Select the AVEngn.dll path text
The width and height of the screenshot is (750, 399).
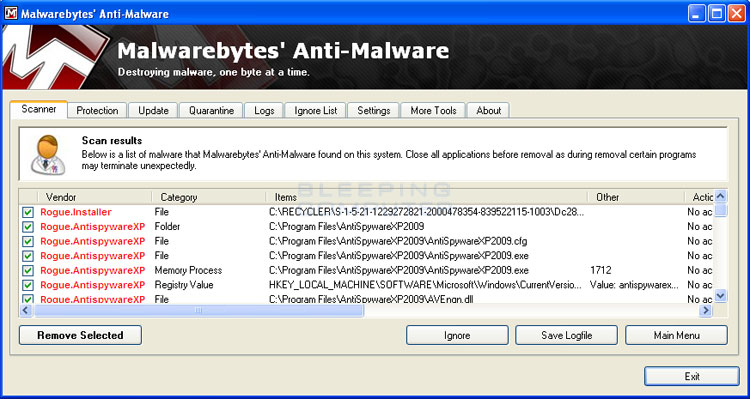pyautogui.click(x=371, y=299)
